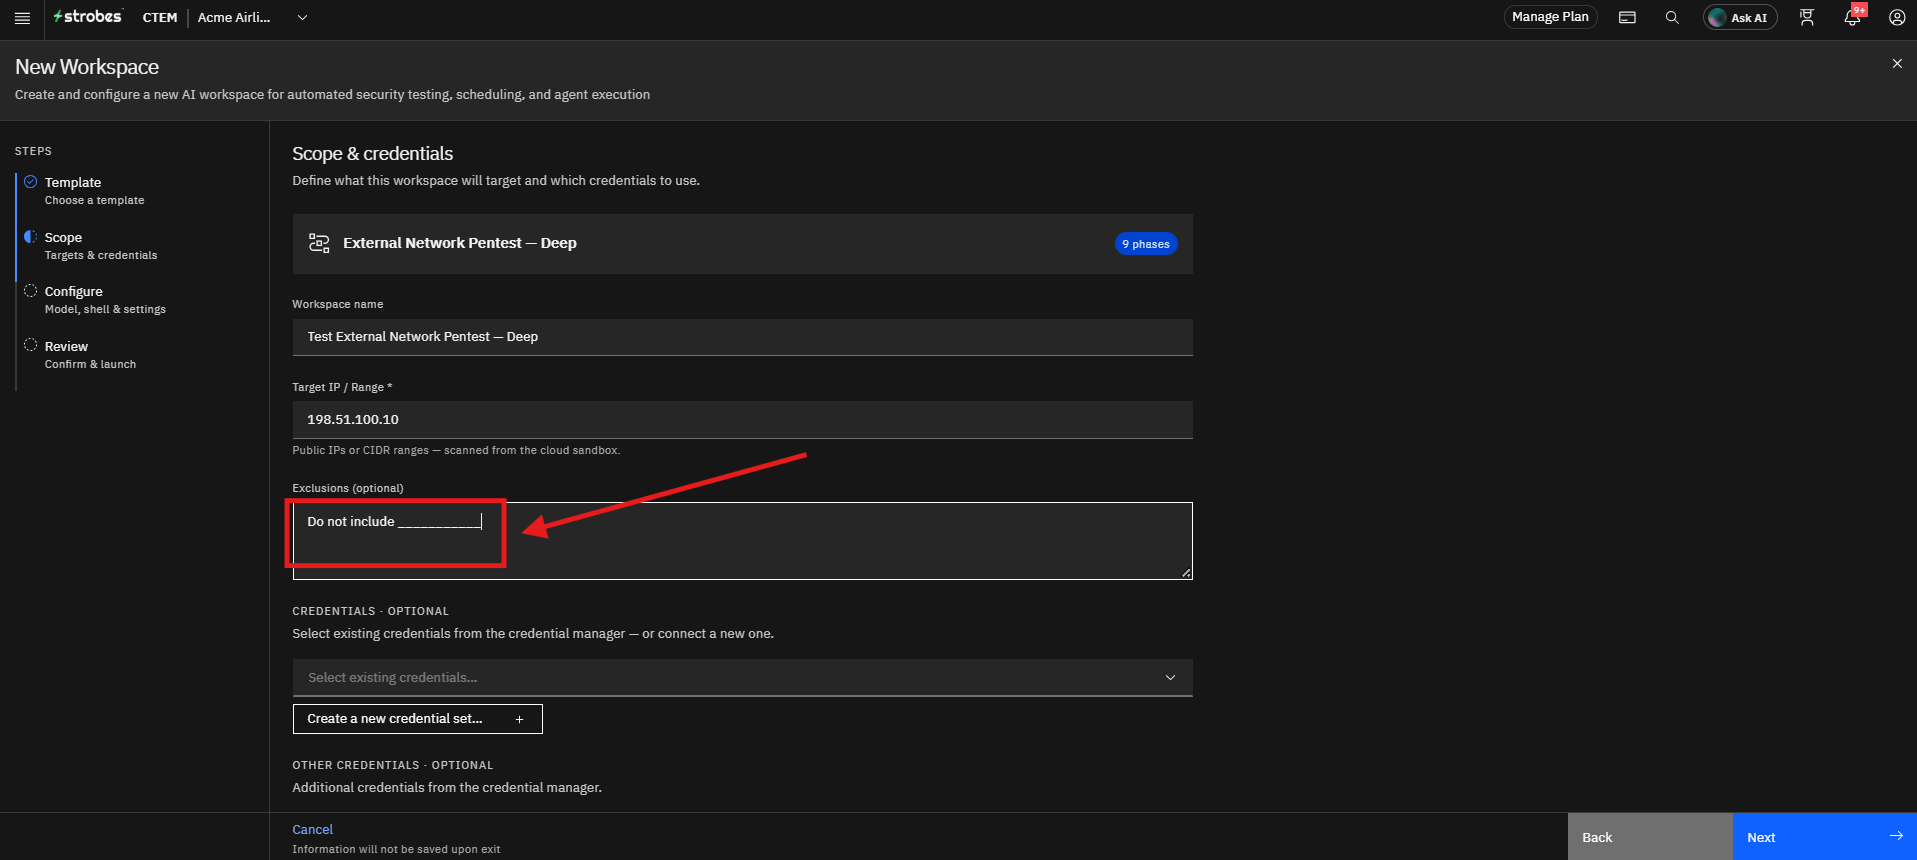The width and height of the screenshot is (1917, 860).
Task: Click the icon between Ask AI and bell
Action: pyautogui.click(x=1807, y=18)
